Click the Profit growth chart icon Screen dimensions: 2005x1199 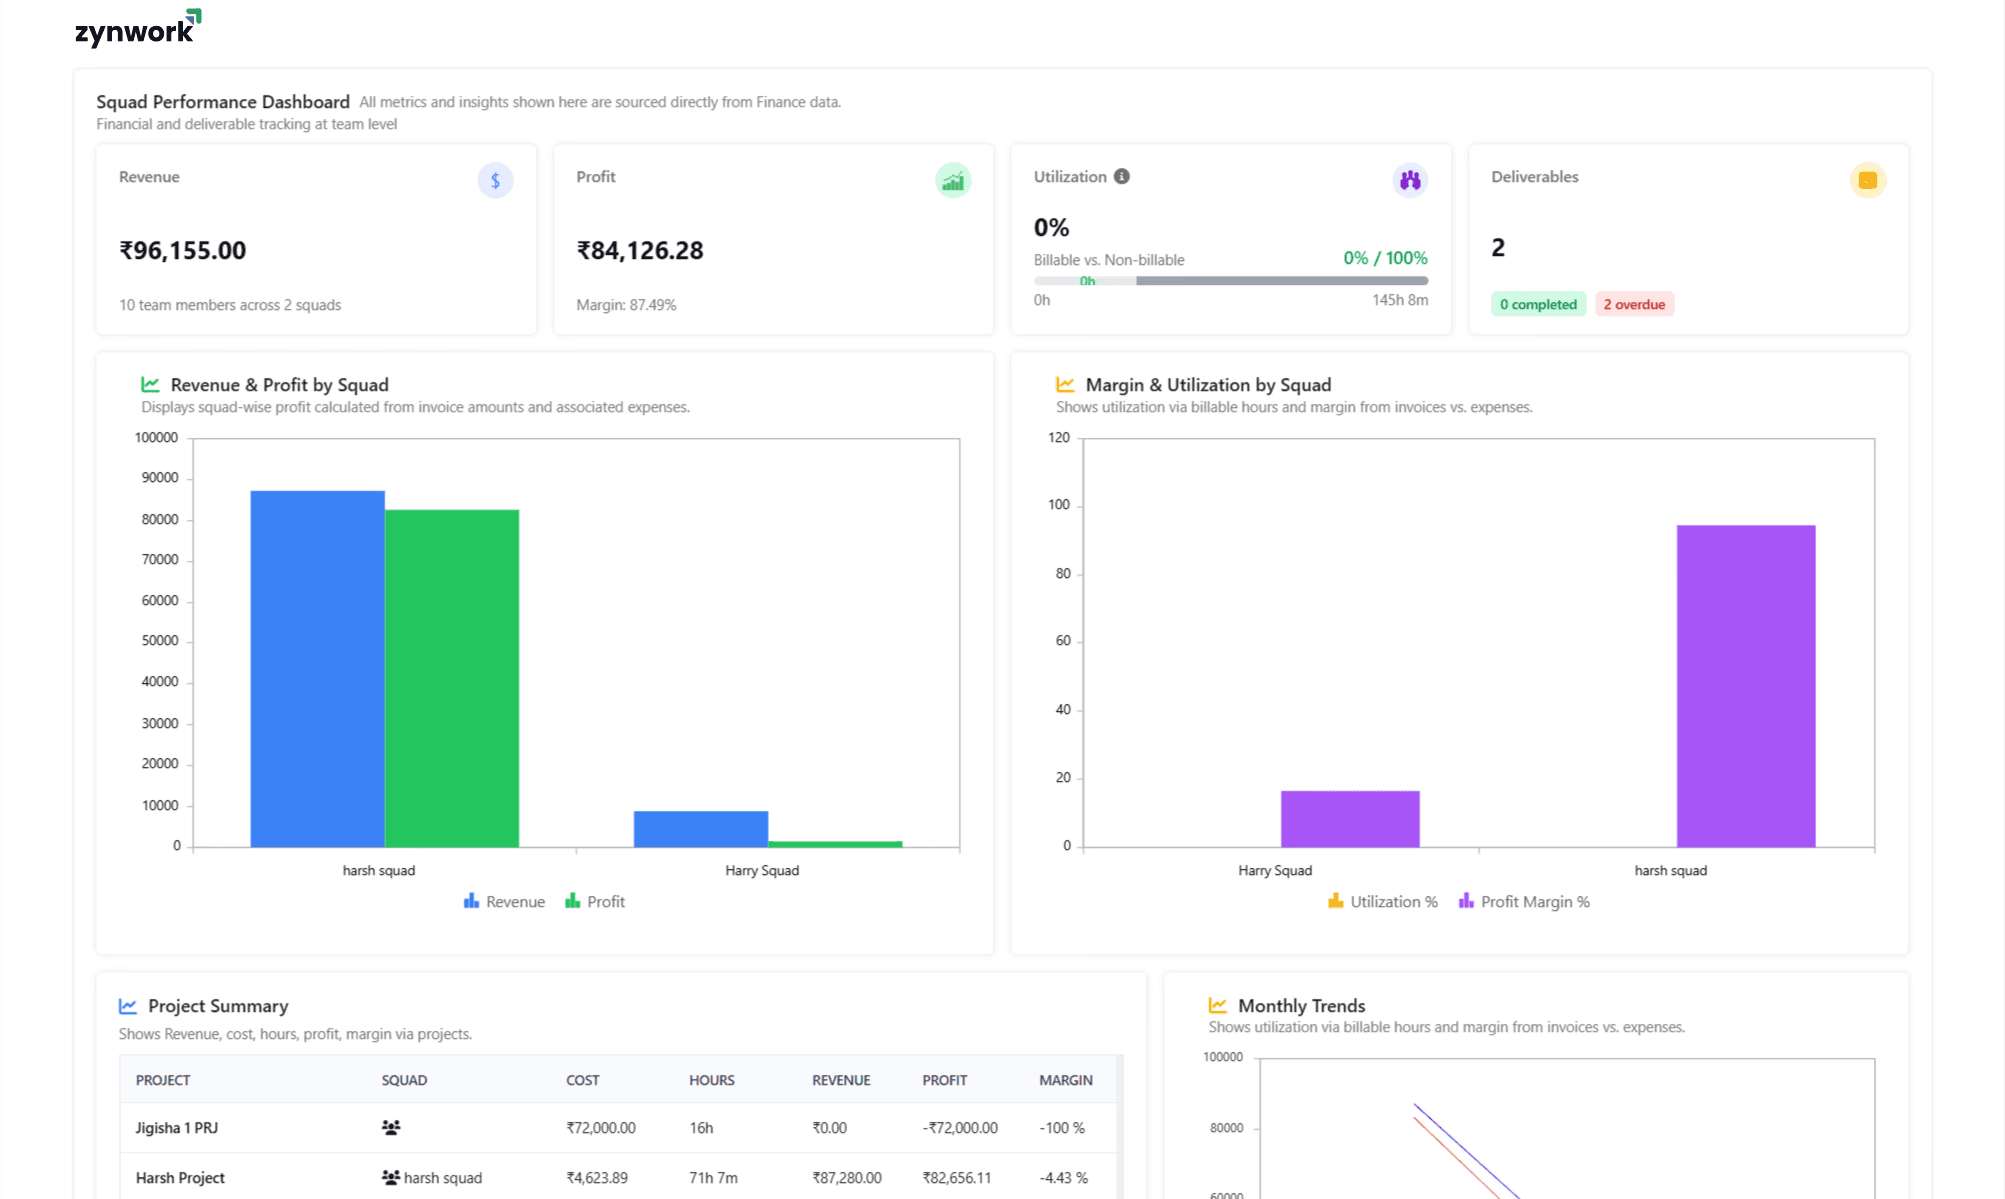tap(953, 181)
